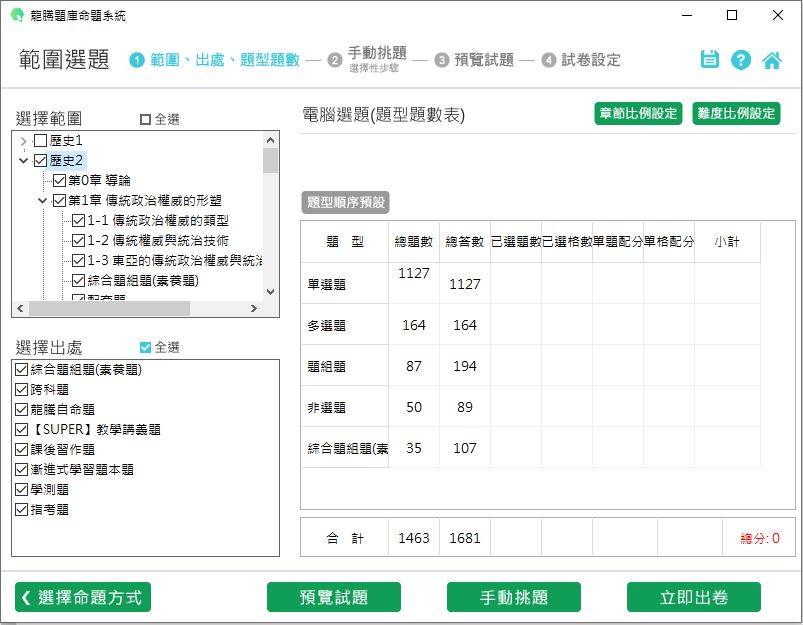Click step 2 circle icon

(x=334, y=60)
